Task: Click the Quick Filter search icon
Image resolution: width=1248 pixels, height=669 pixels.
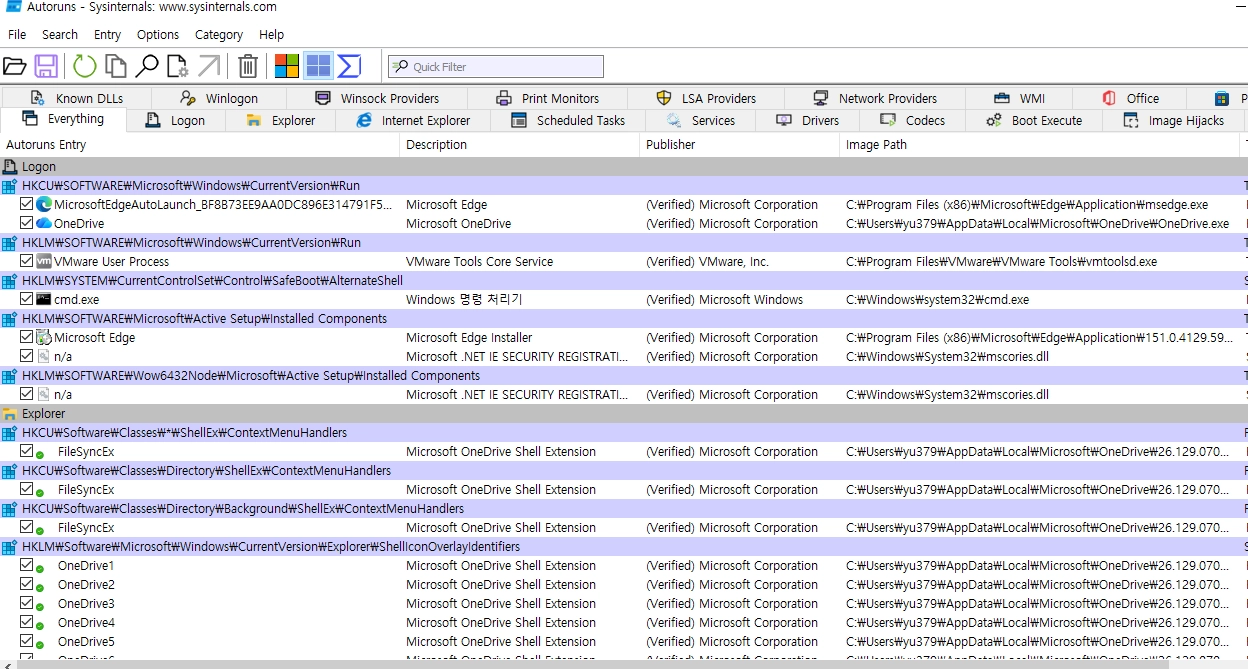Action: coord(400,67)
